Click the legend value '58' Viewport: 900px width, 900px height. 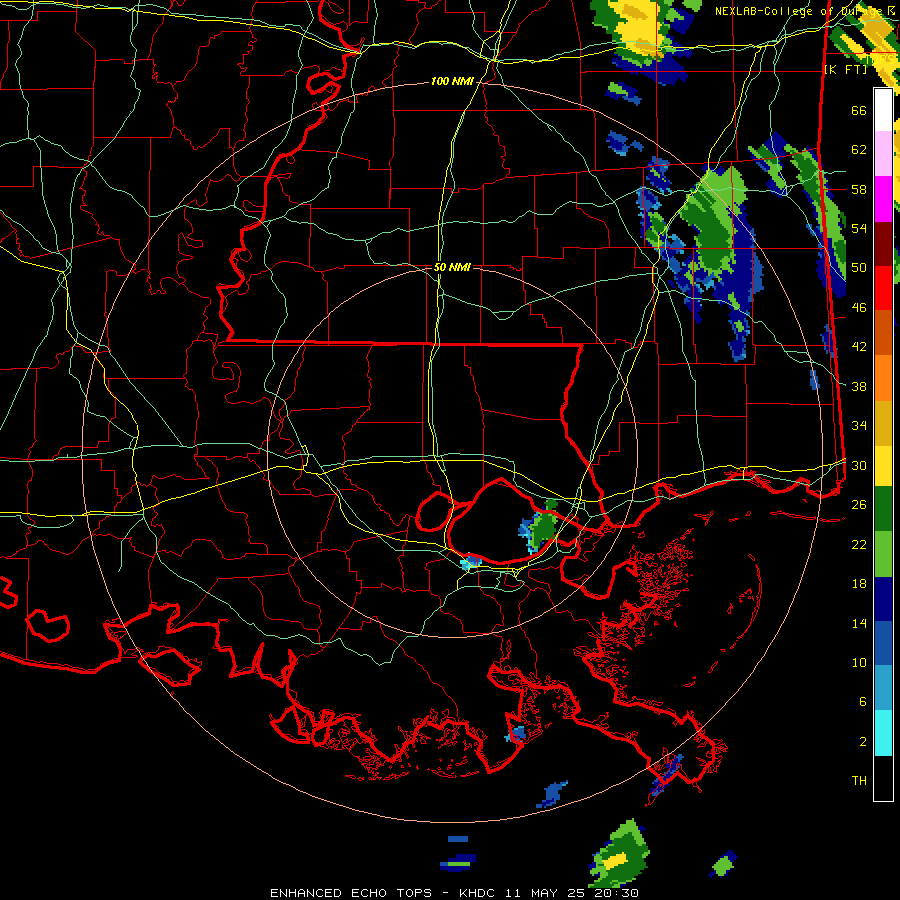click(x=859, y=189)
